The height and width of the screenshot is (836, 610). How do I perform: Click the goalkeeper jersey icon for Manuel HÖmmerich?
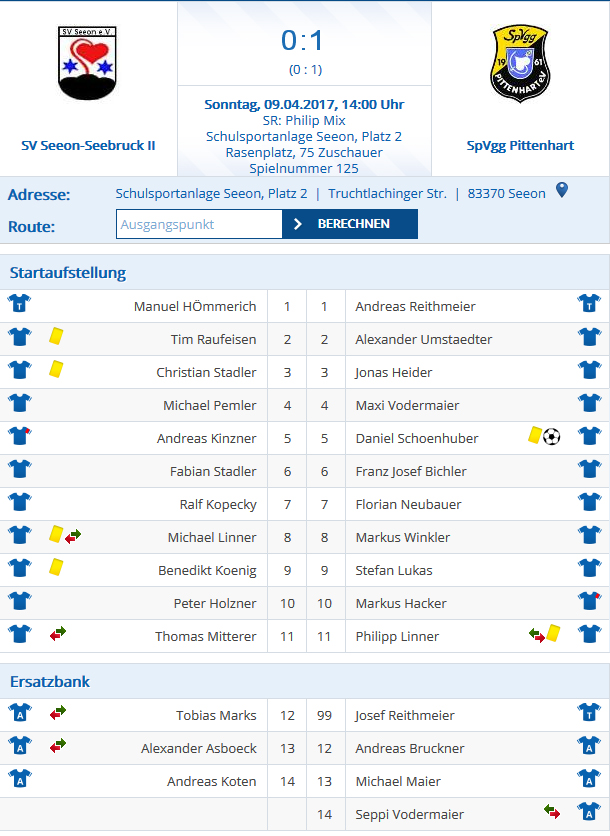point(20,303)
